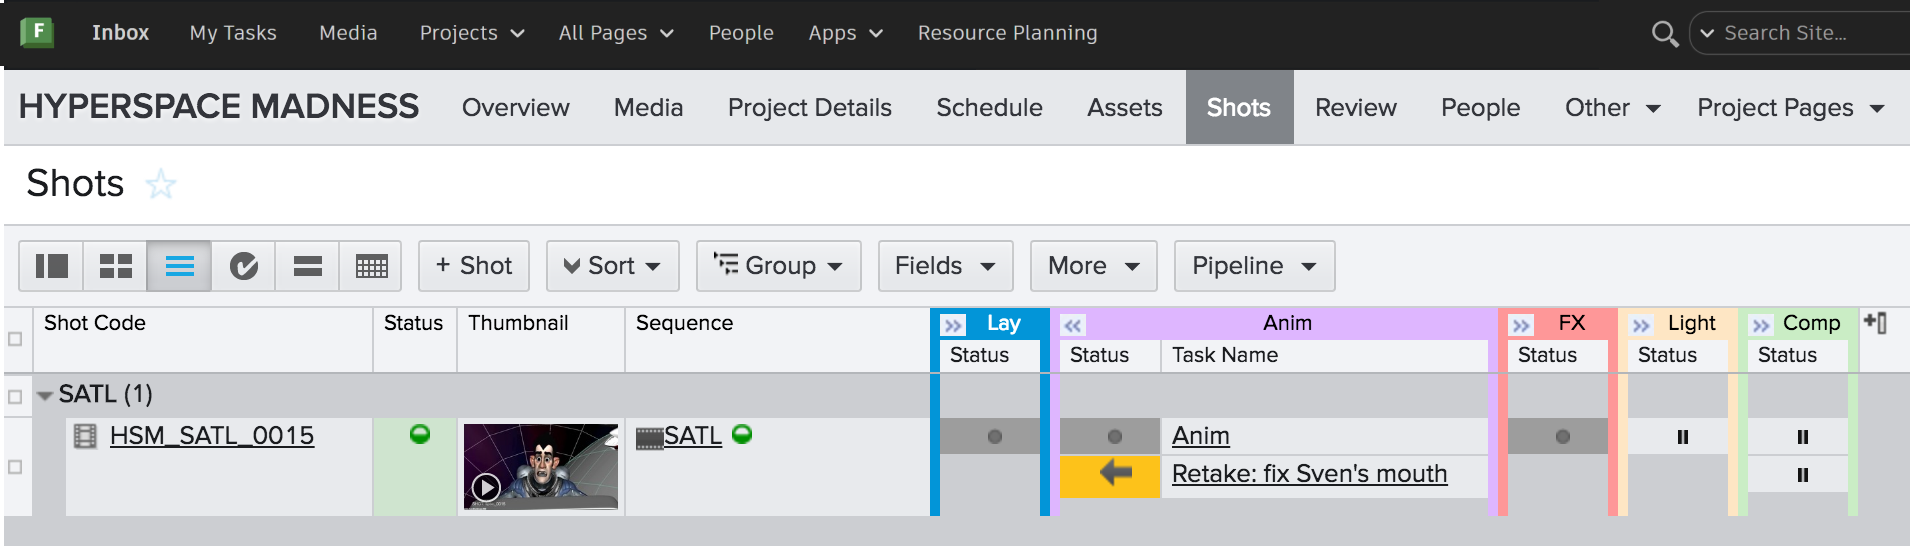Favorite the Shots page with the star
Viewport: 1910px width, 546px height.
click(161, 185)
